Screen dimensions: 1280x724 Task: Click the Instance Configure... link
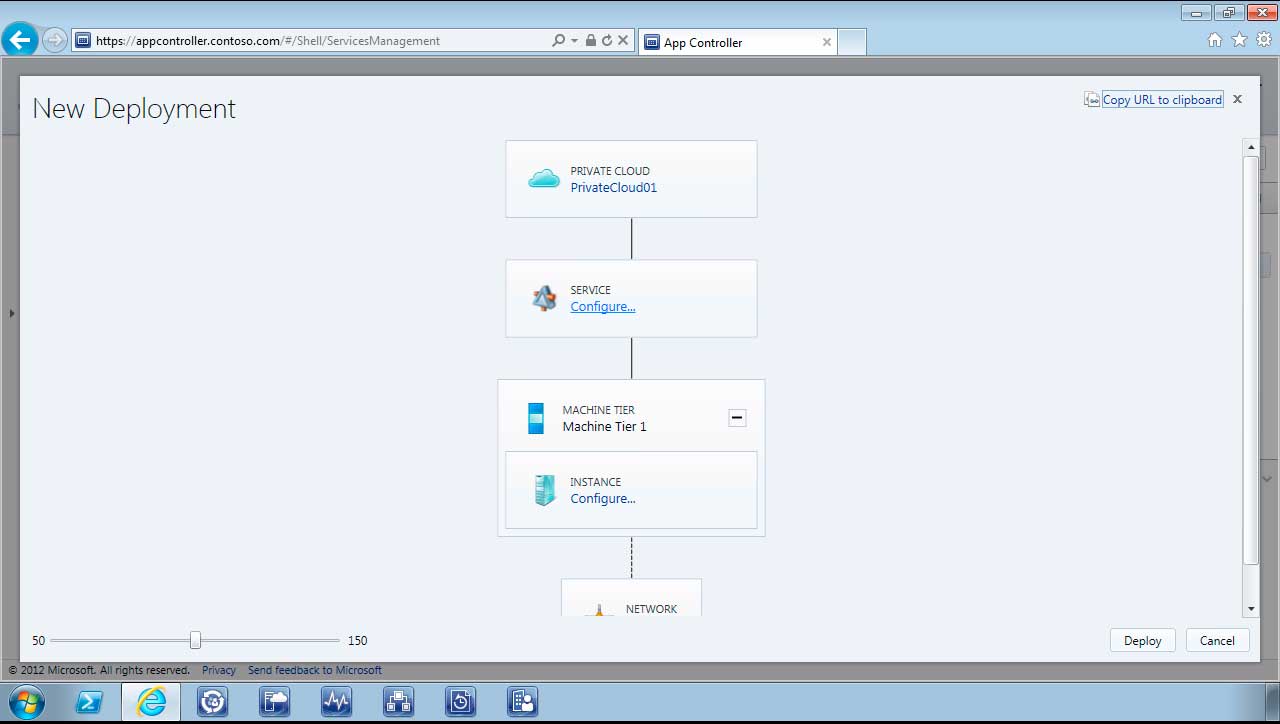coord(603,499)
